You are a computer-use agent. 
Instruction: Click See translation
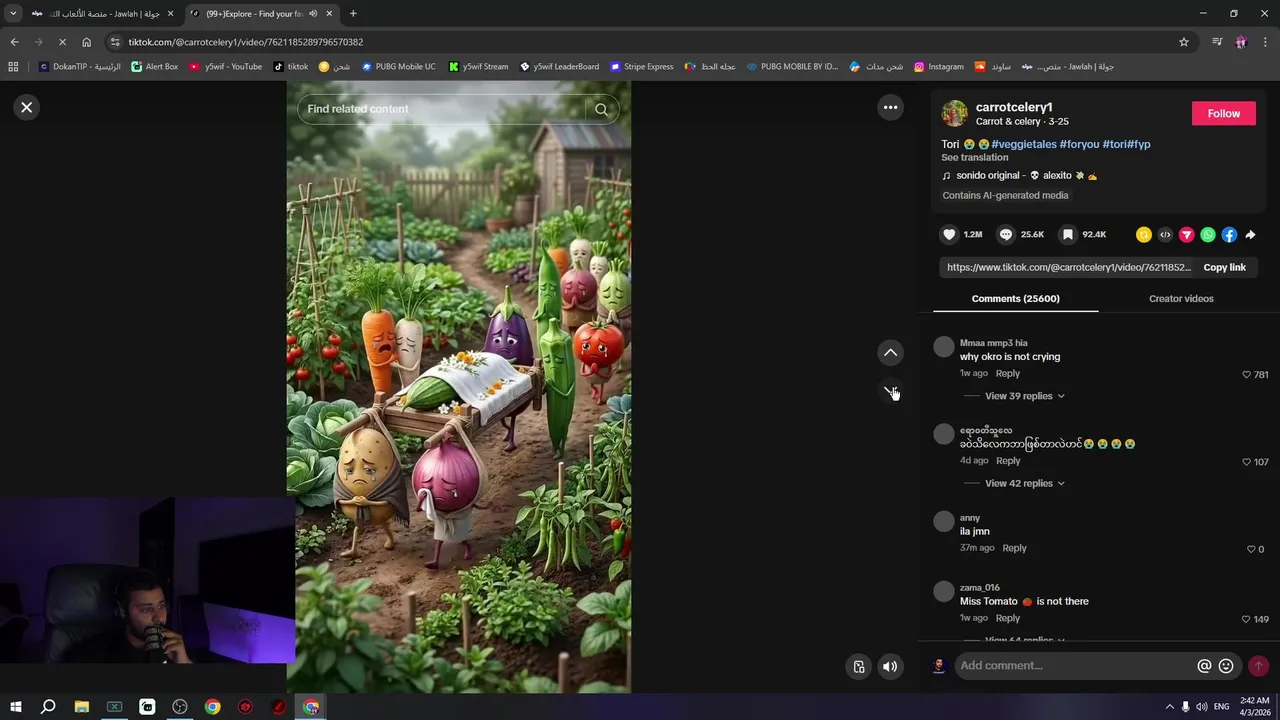point(974,157)
